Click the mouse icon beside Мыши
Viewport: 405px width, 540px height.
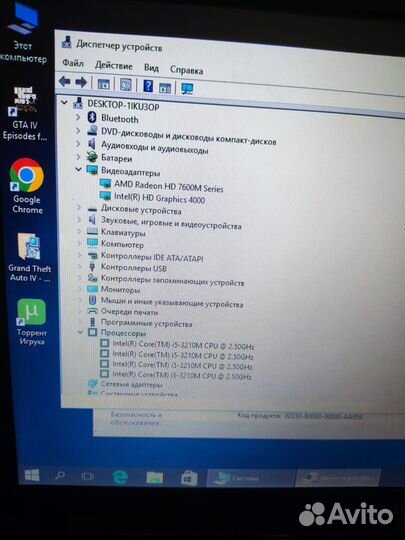[x=92, y=300]
